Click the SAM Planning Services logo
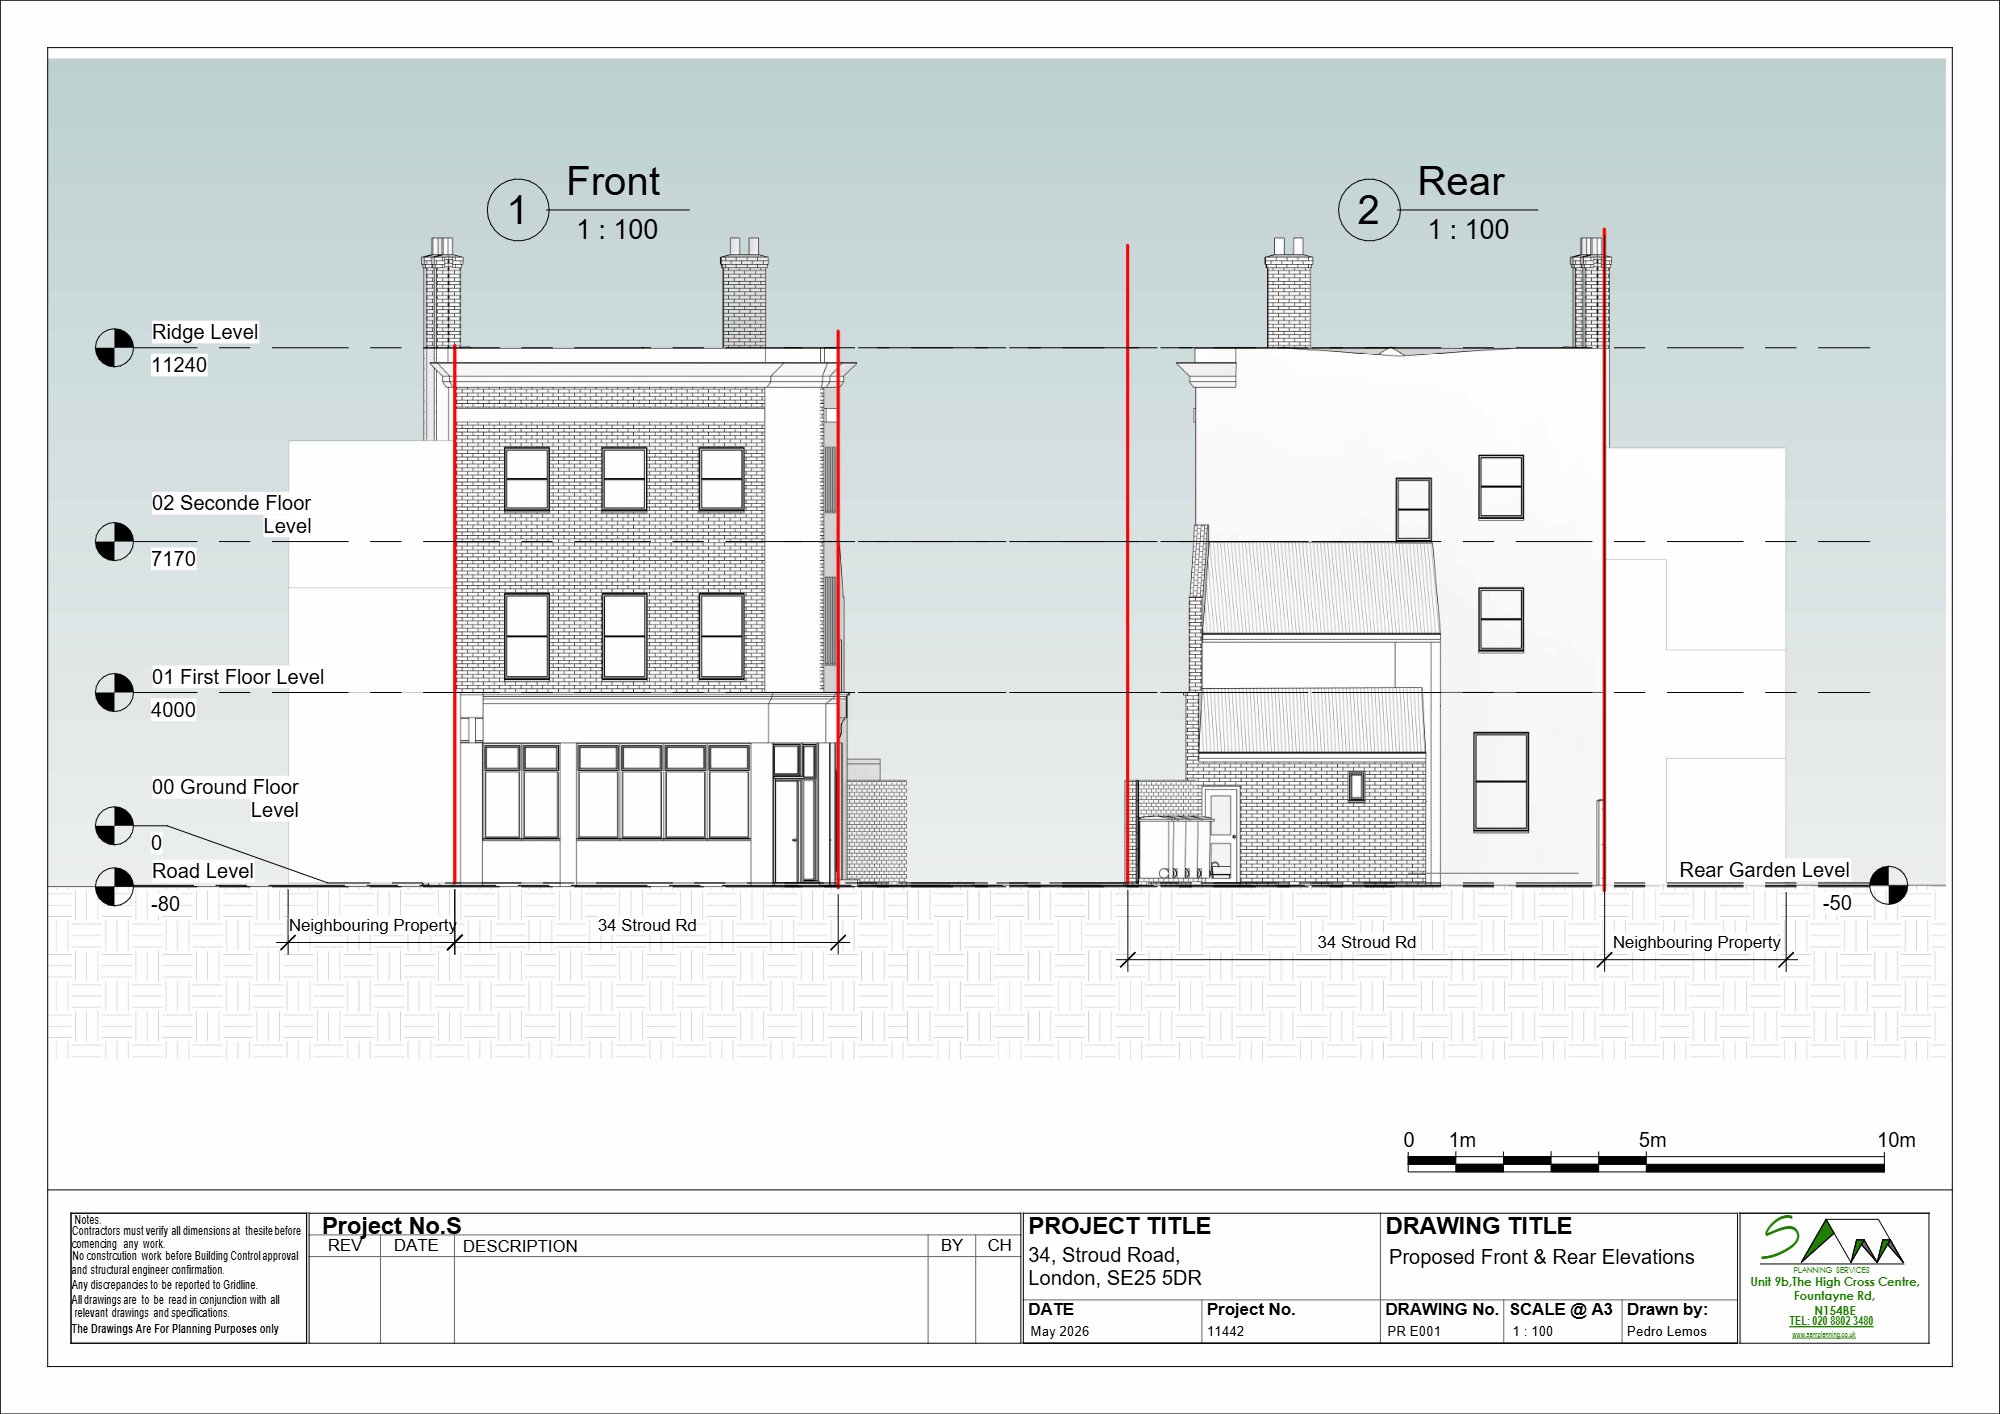The height and width of the screenshot is (1414, 2000). 1832,1242
